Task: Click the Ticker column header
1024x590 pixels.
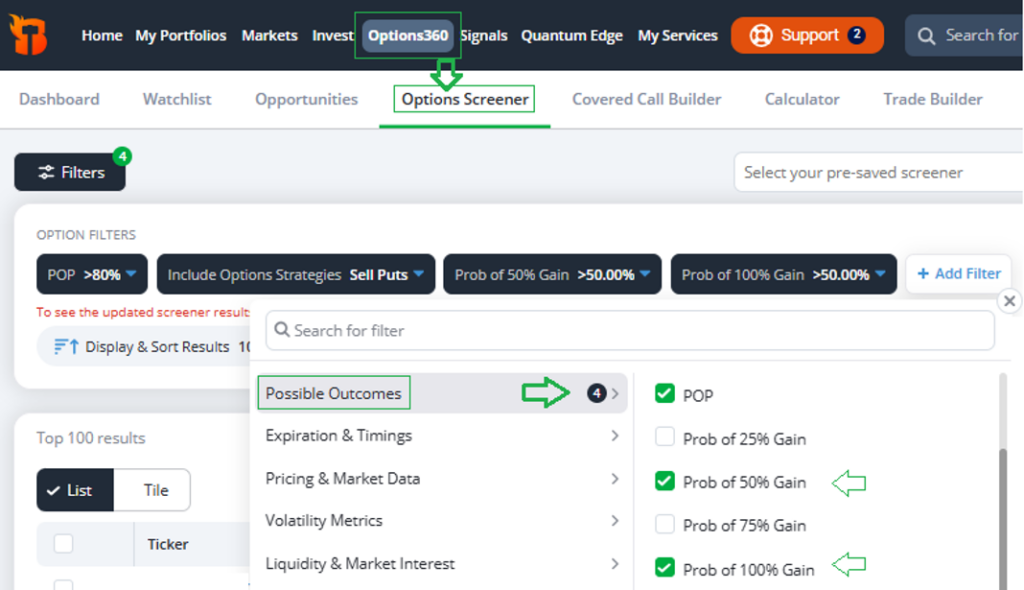Action: click(168, 544)
